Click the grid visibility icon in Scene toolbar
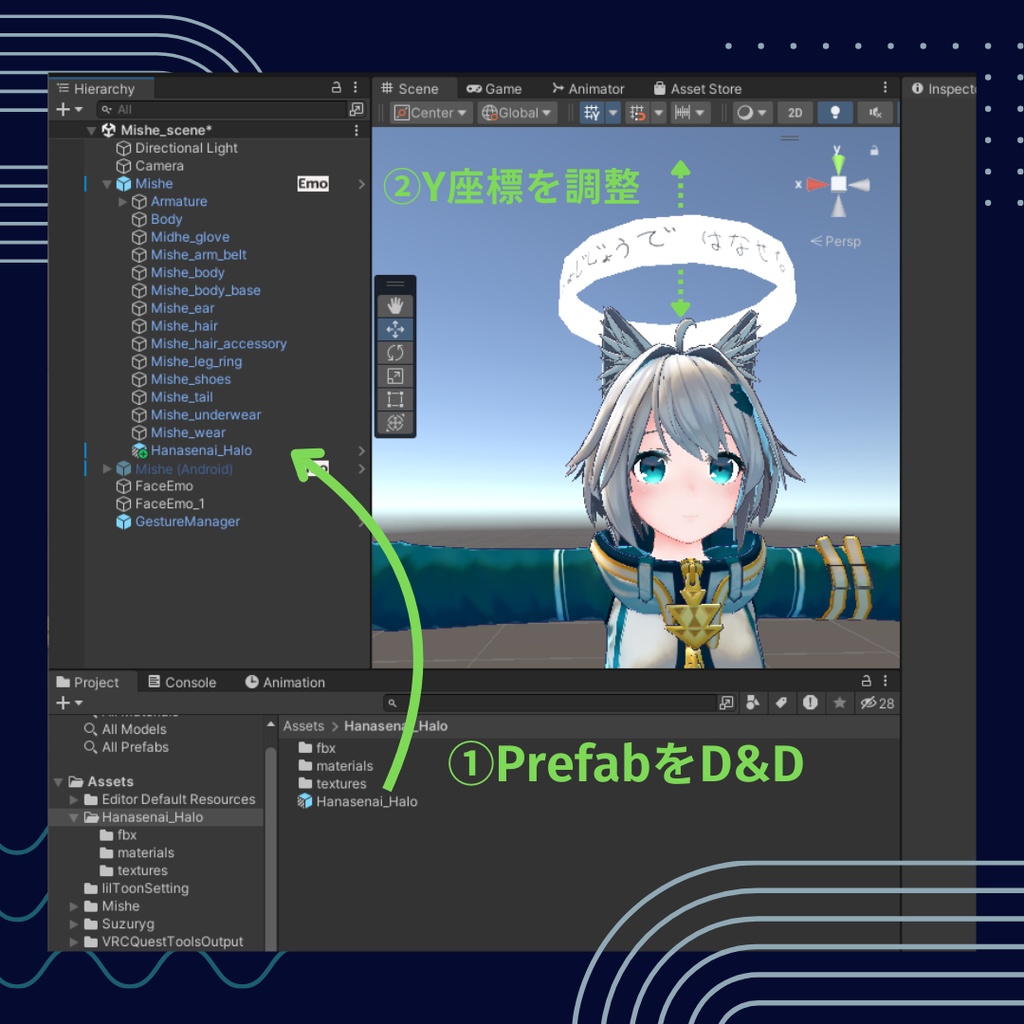Viewport: 1024px width, 1024px height. [x=592, y=112]
